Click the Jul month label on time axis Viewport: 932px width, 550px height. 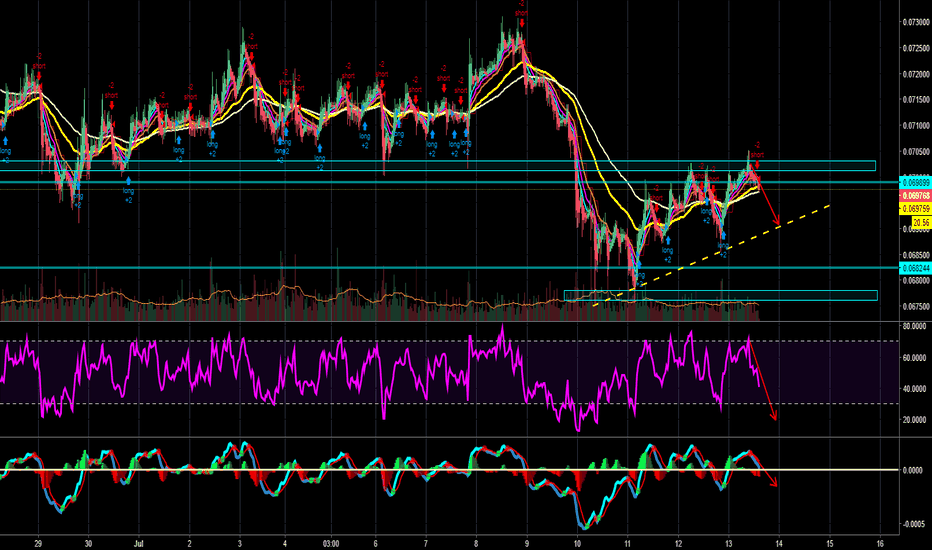(x=139, y=543)
